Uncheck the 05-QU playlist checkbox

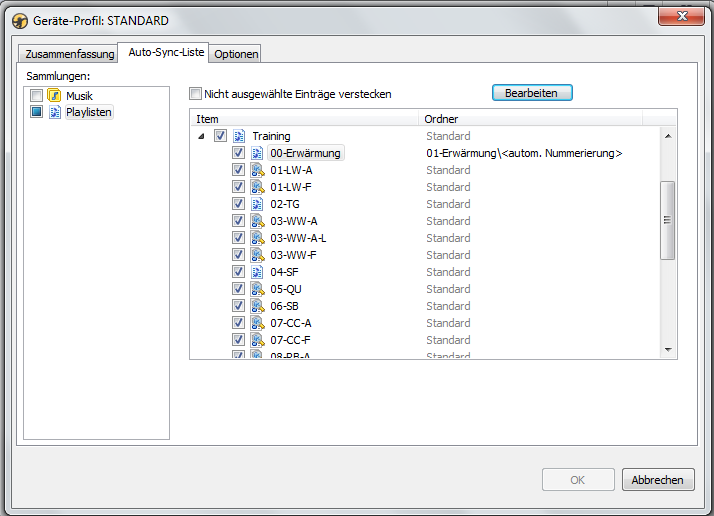click(x=238, y=289)
